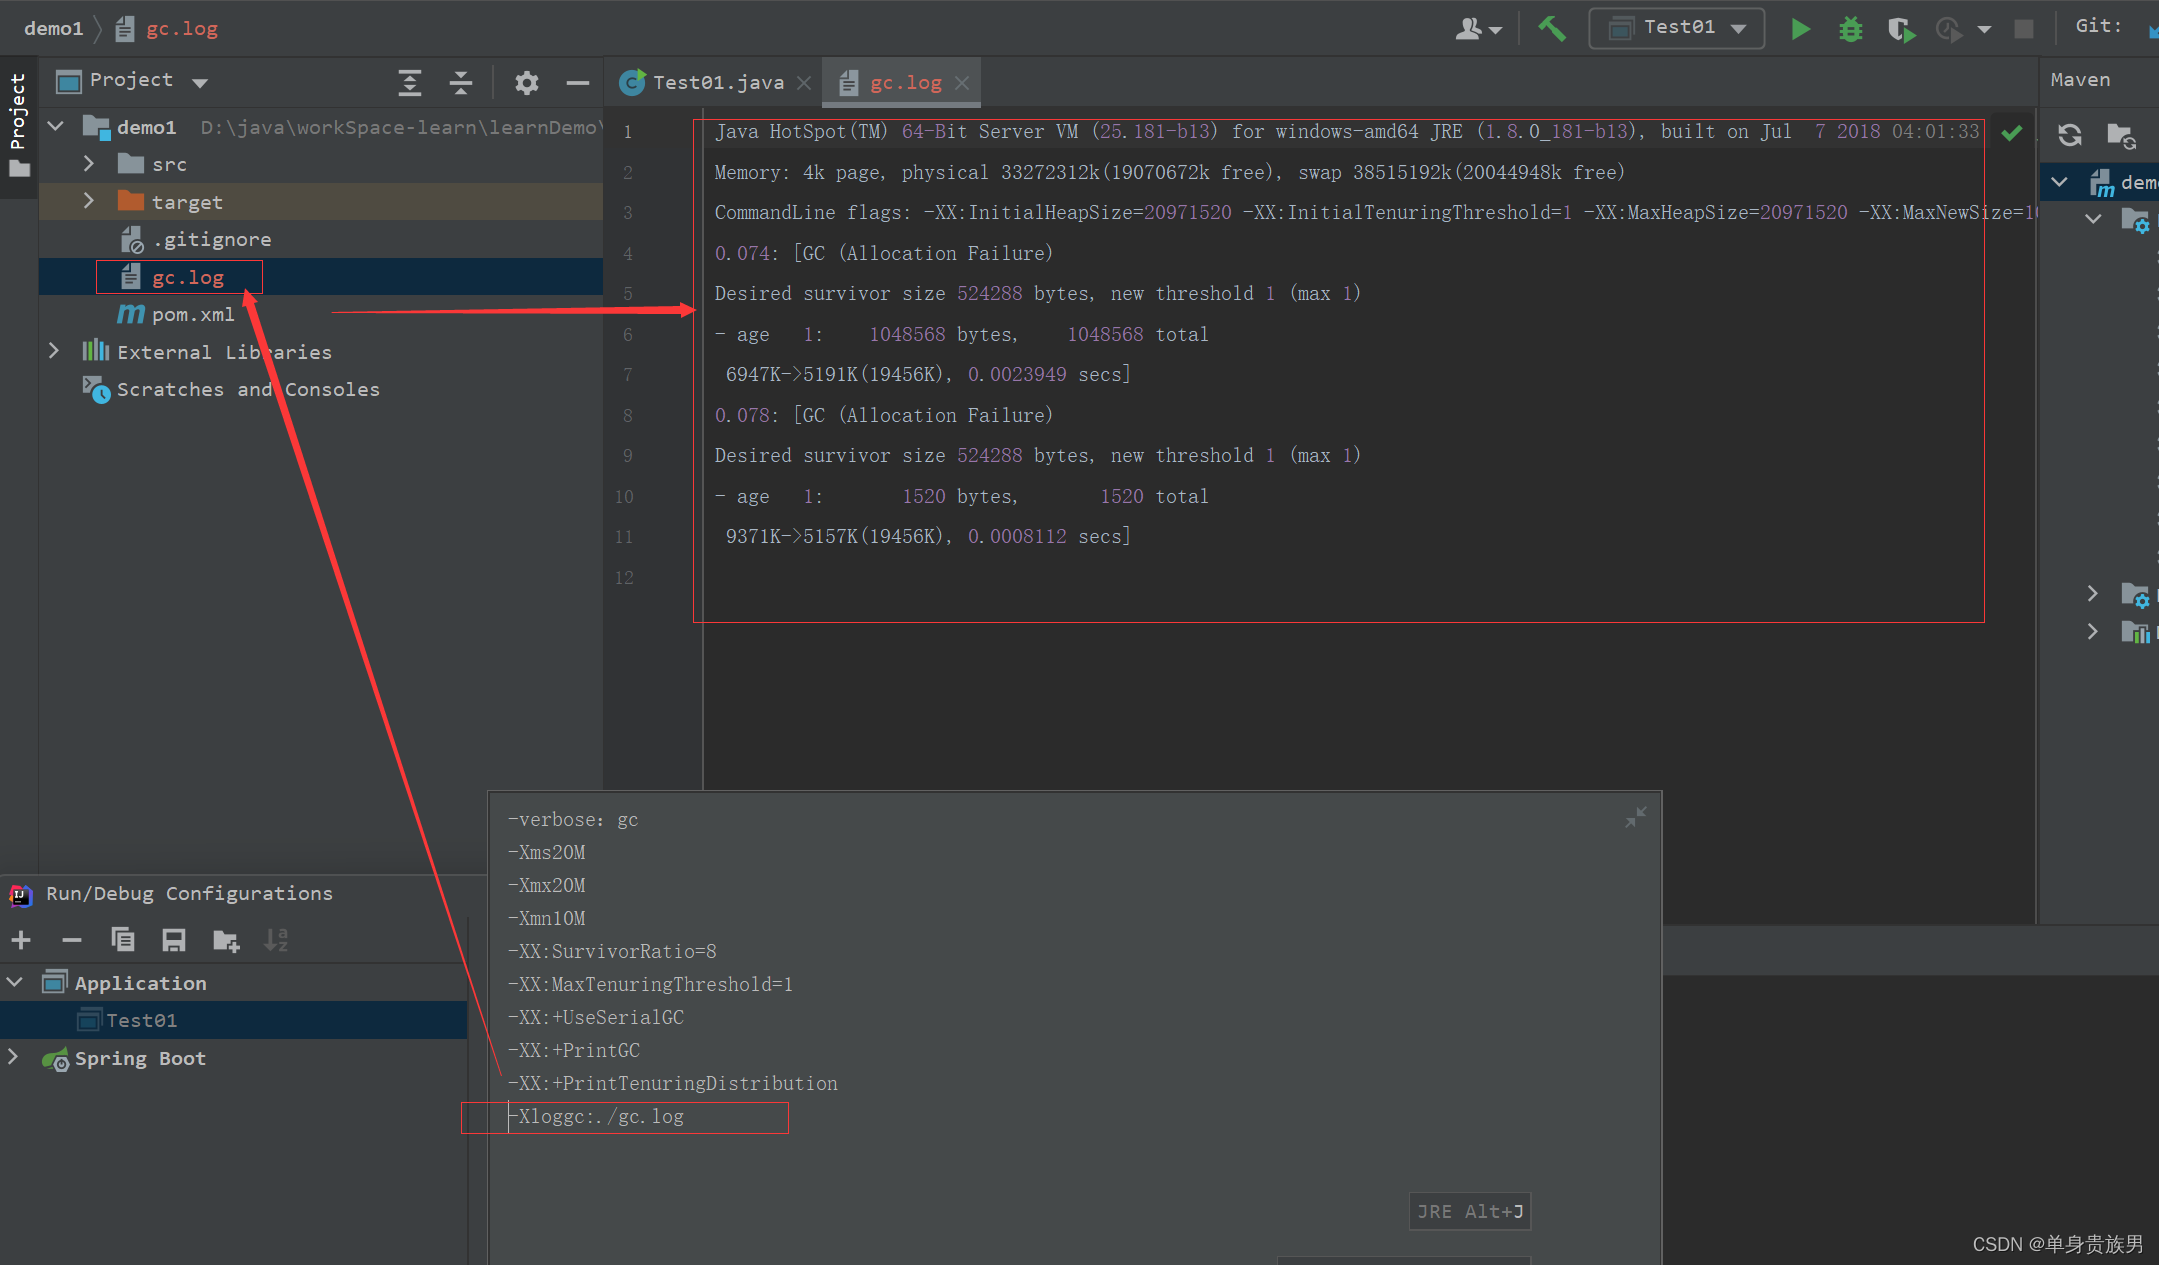Open the profiler run options dropdown arrow

[1984, 30]
